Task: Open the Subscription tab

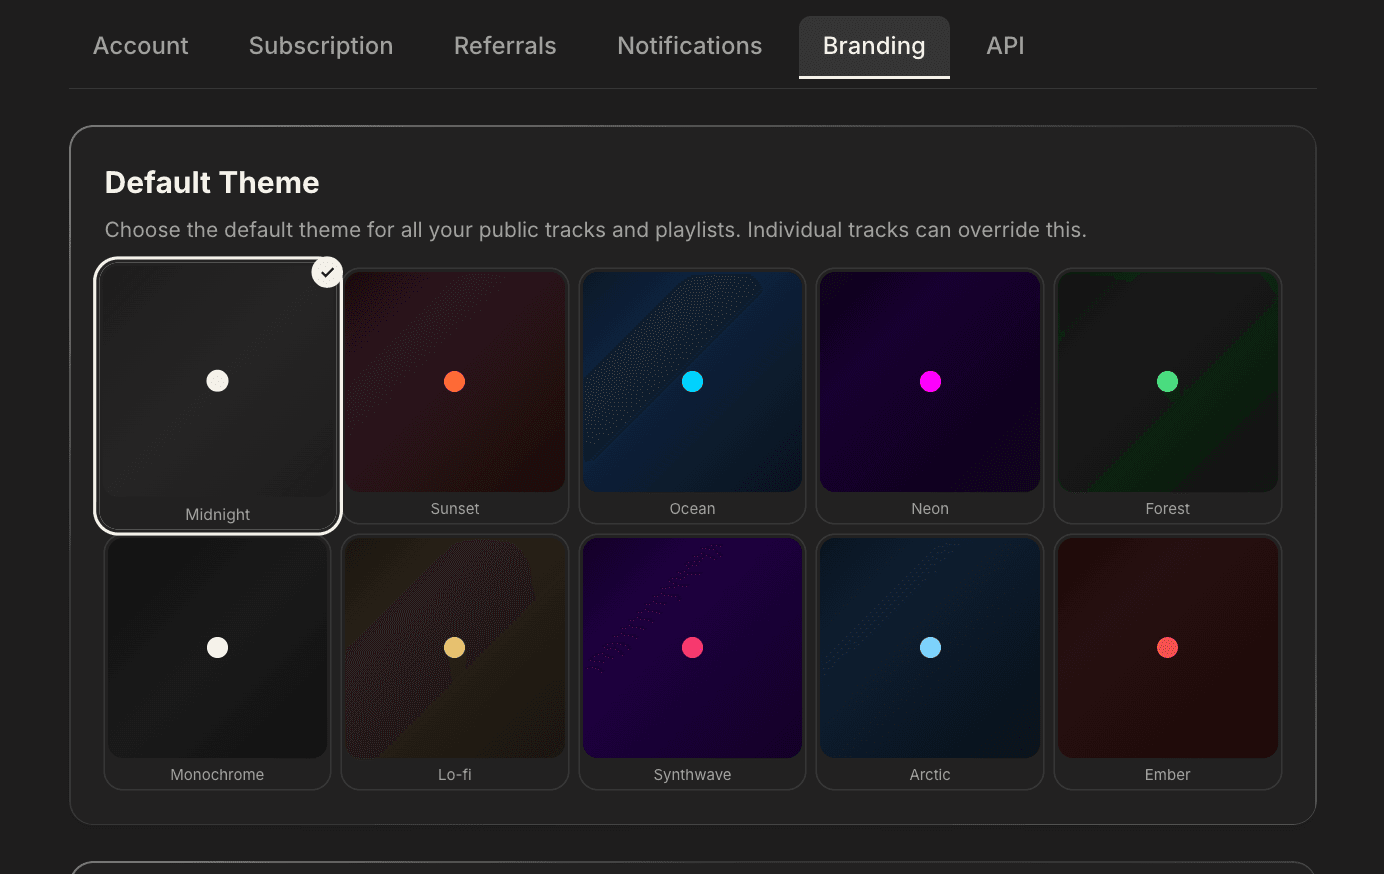Action: (320, 45)
